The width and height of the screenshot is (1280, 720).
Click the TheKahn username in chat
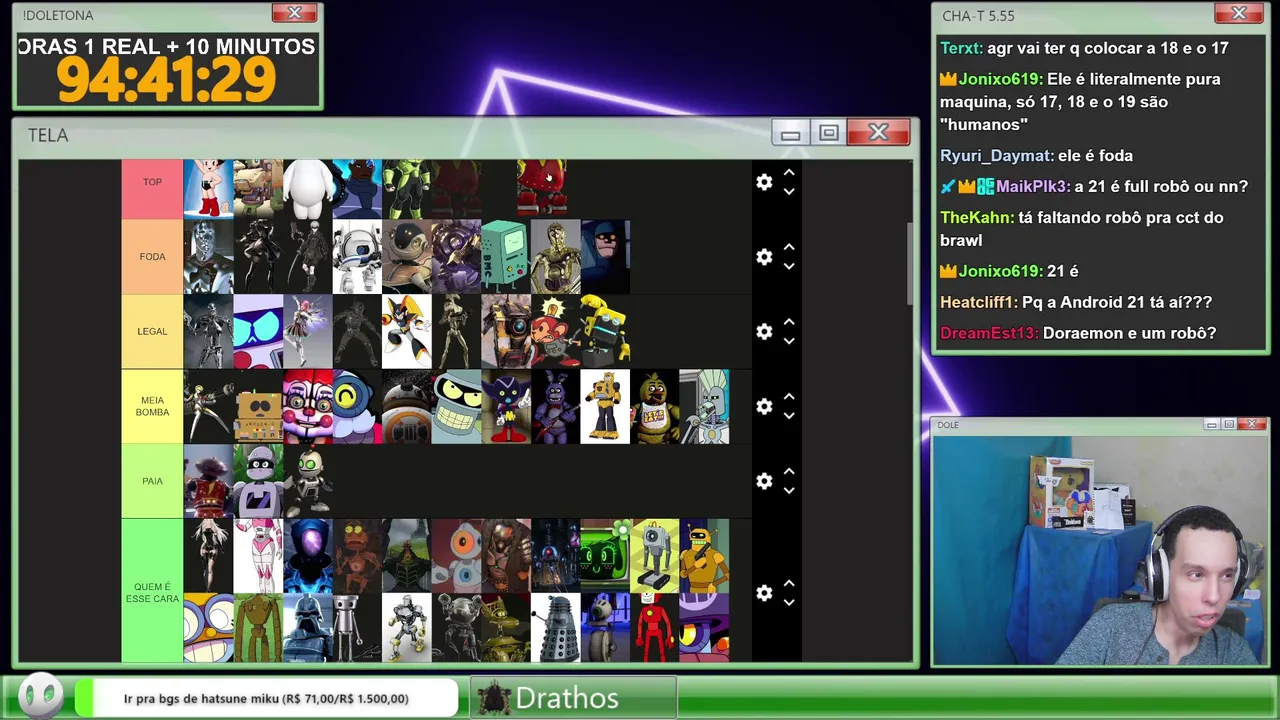click(976, 218)
